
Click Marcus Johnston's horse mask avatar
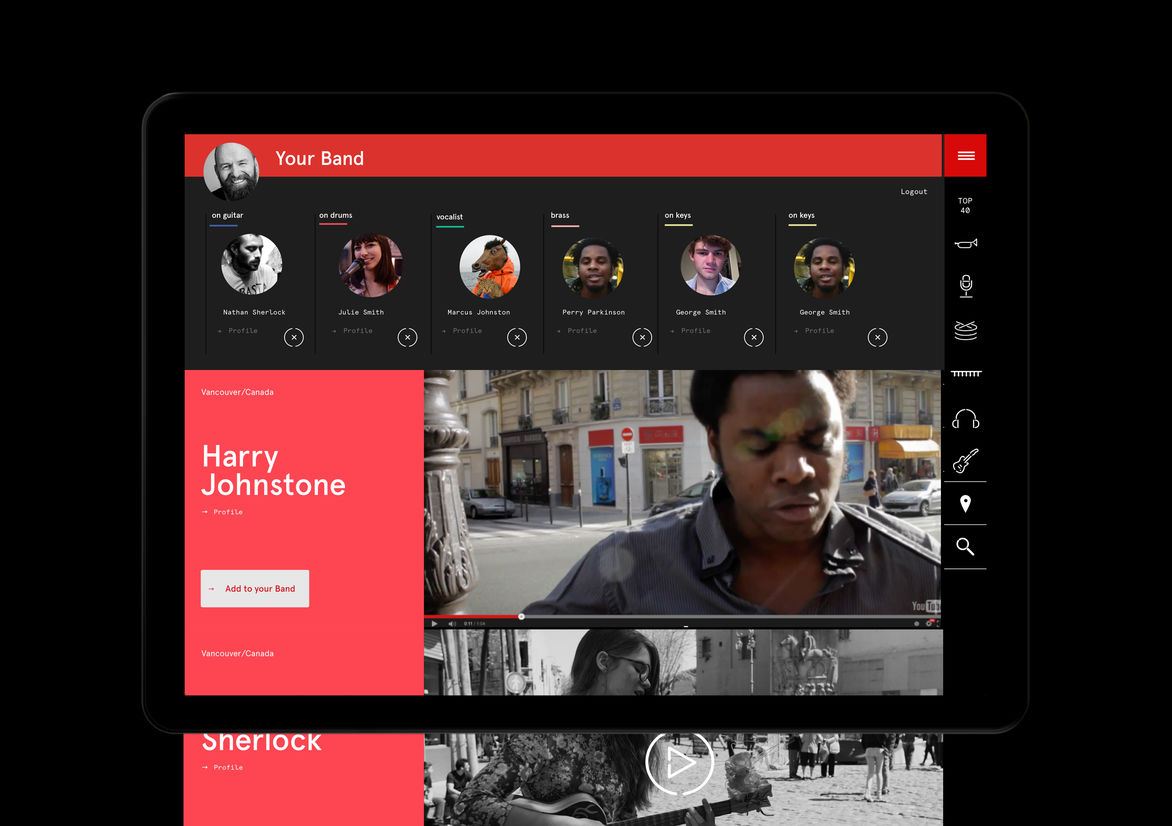[x=489, y=266]
